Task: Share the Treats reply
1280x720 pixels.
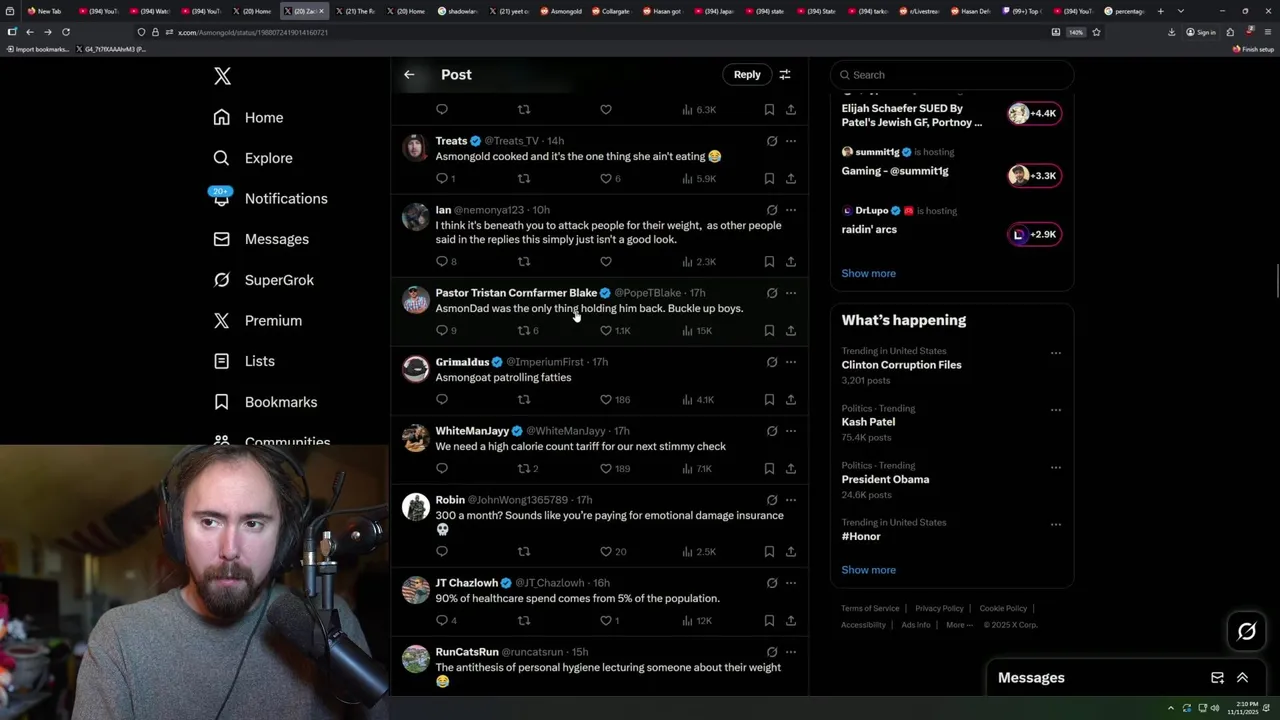Action: pyautogui.click(x=791, y=179)
